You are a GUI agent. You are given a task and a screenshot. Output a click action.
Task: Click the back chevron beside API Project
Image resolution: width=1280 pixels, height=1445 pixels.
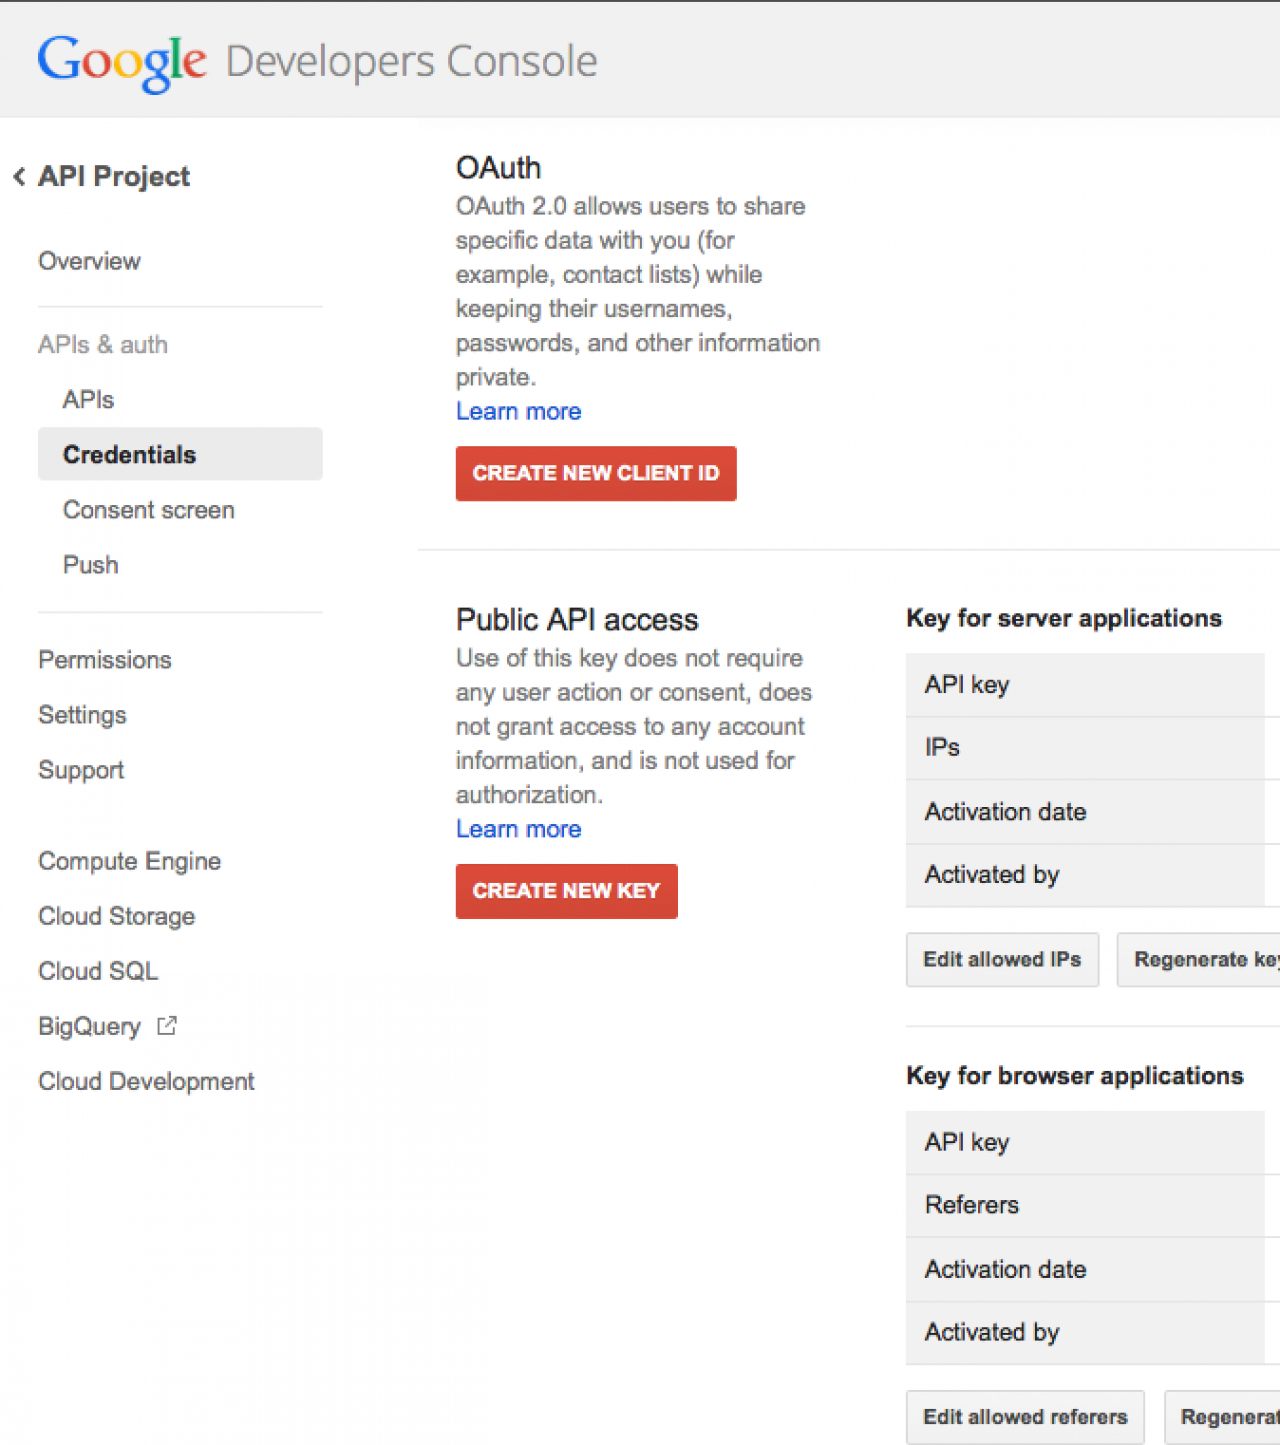[x=19, y=177]
